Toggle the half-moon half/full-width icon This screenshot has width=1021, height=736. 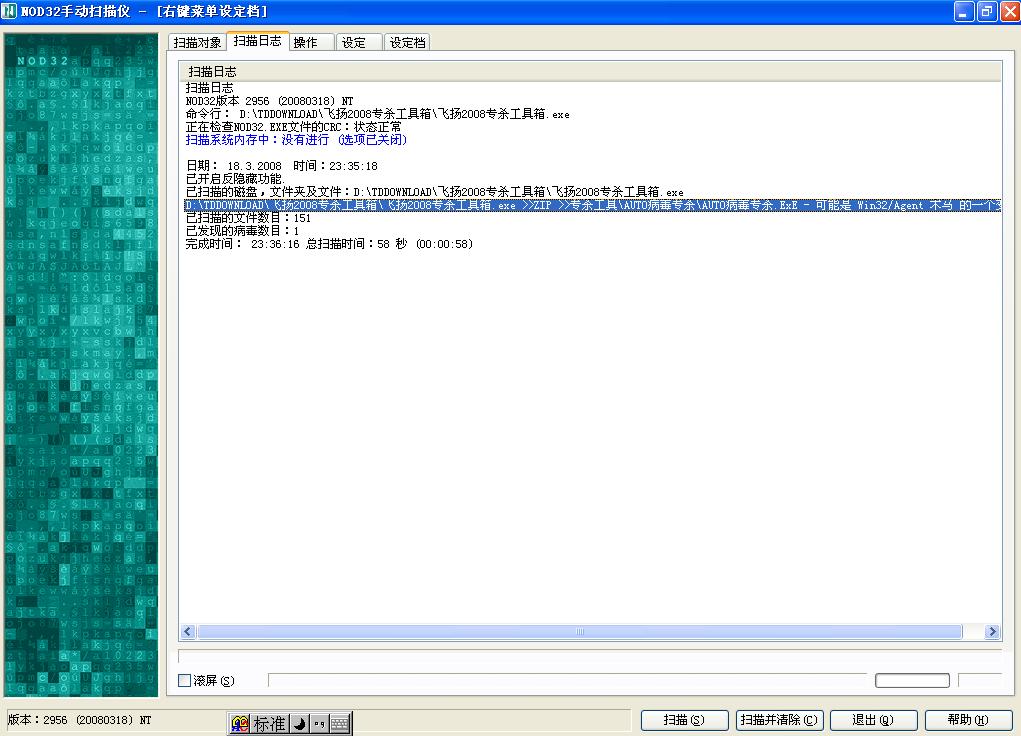pyautogui.click(x=300, y=723)
